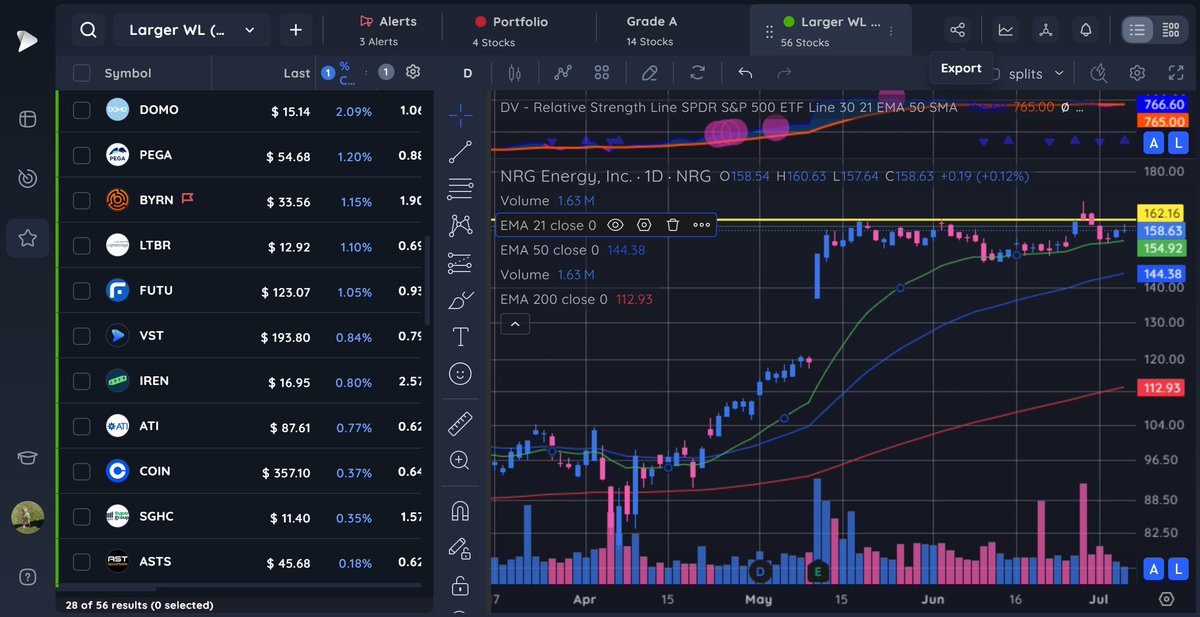The image size is (1200, 617).
Task: Select the Text annotation tool
Action: click(461, 336)
